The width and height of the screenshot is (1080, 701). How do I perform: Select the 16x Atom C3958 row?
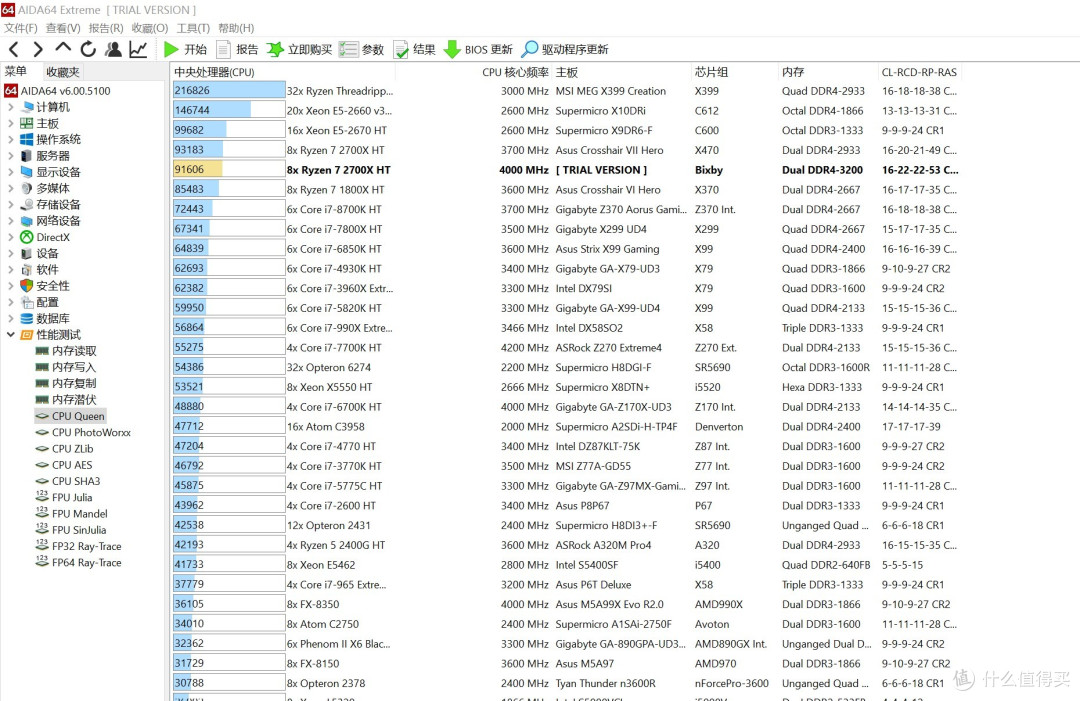(565, 427)
